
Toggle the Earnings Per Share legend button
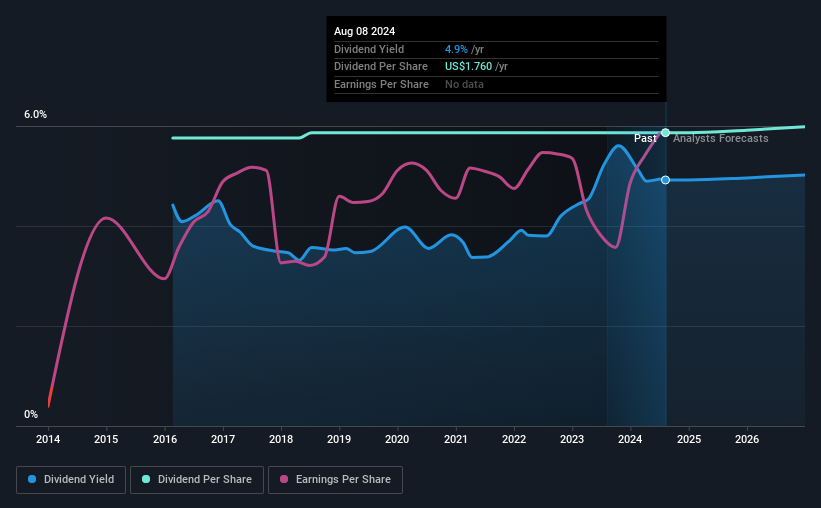335,480
